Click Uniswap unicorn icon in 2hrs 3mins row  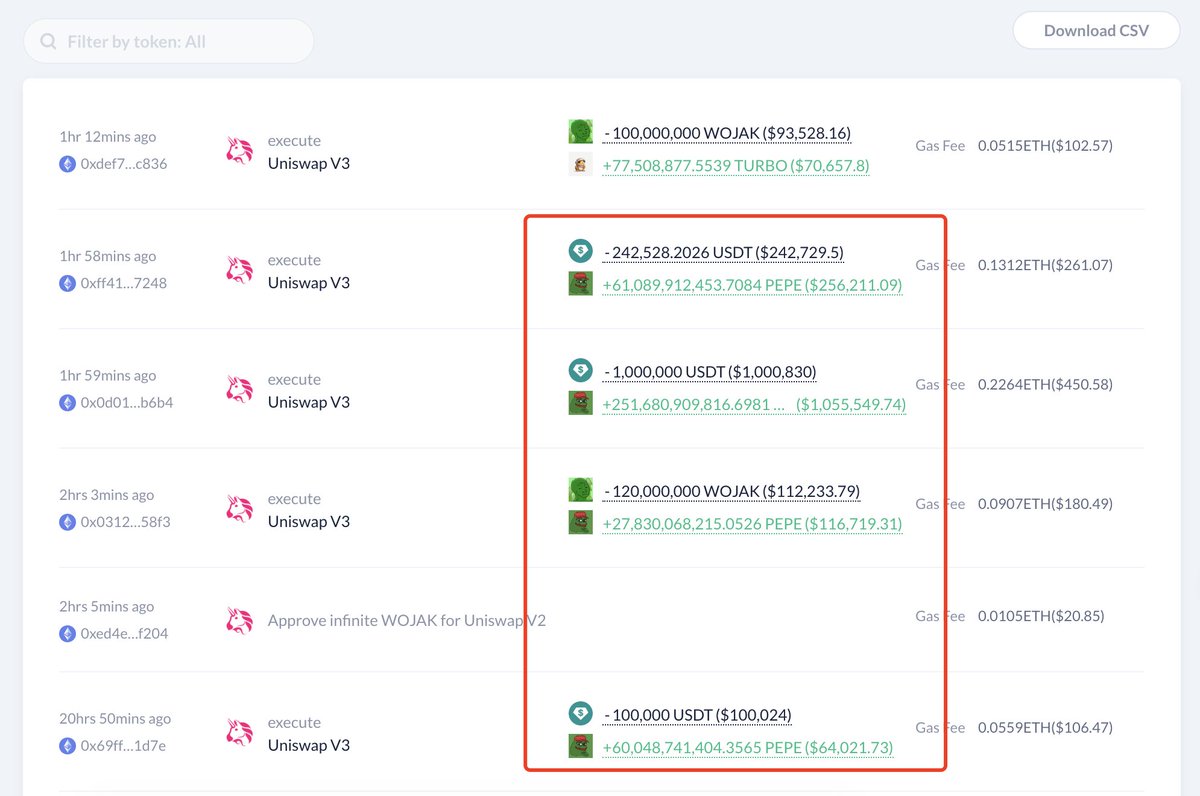tap(239, 510)
